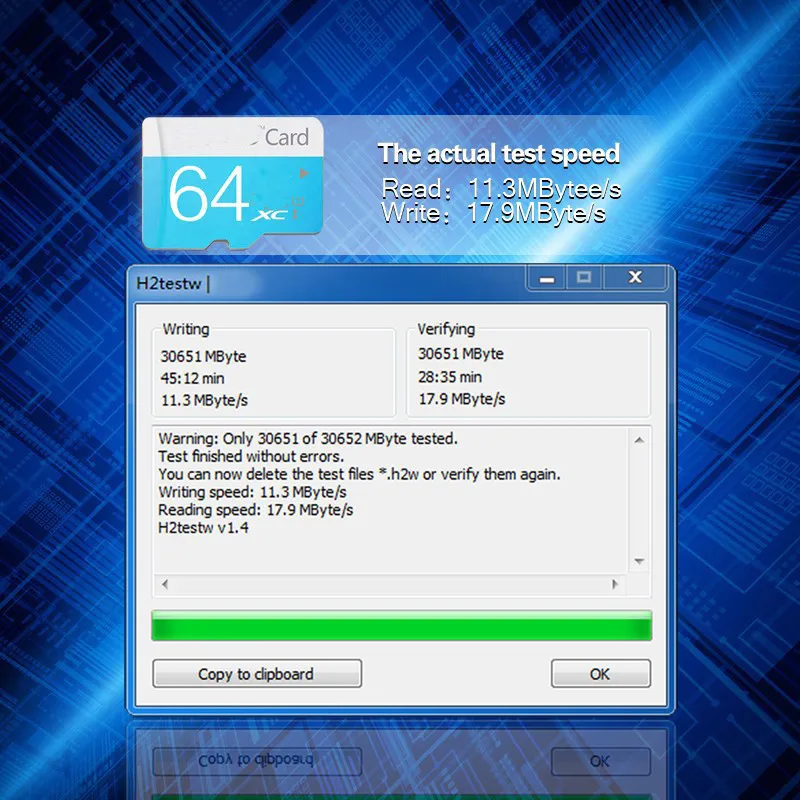This screenshot has width=800, height=800.
Task: Select '17.9 MByte/s' in Verifying group
Action: pos(462,399)
